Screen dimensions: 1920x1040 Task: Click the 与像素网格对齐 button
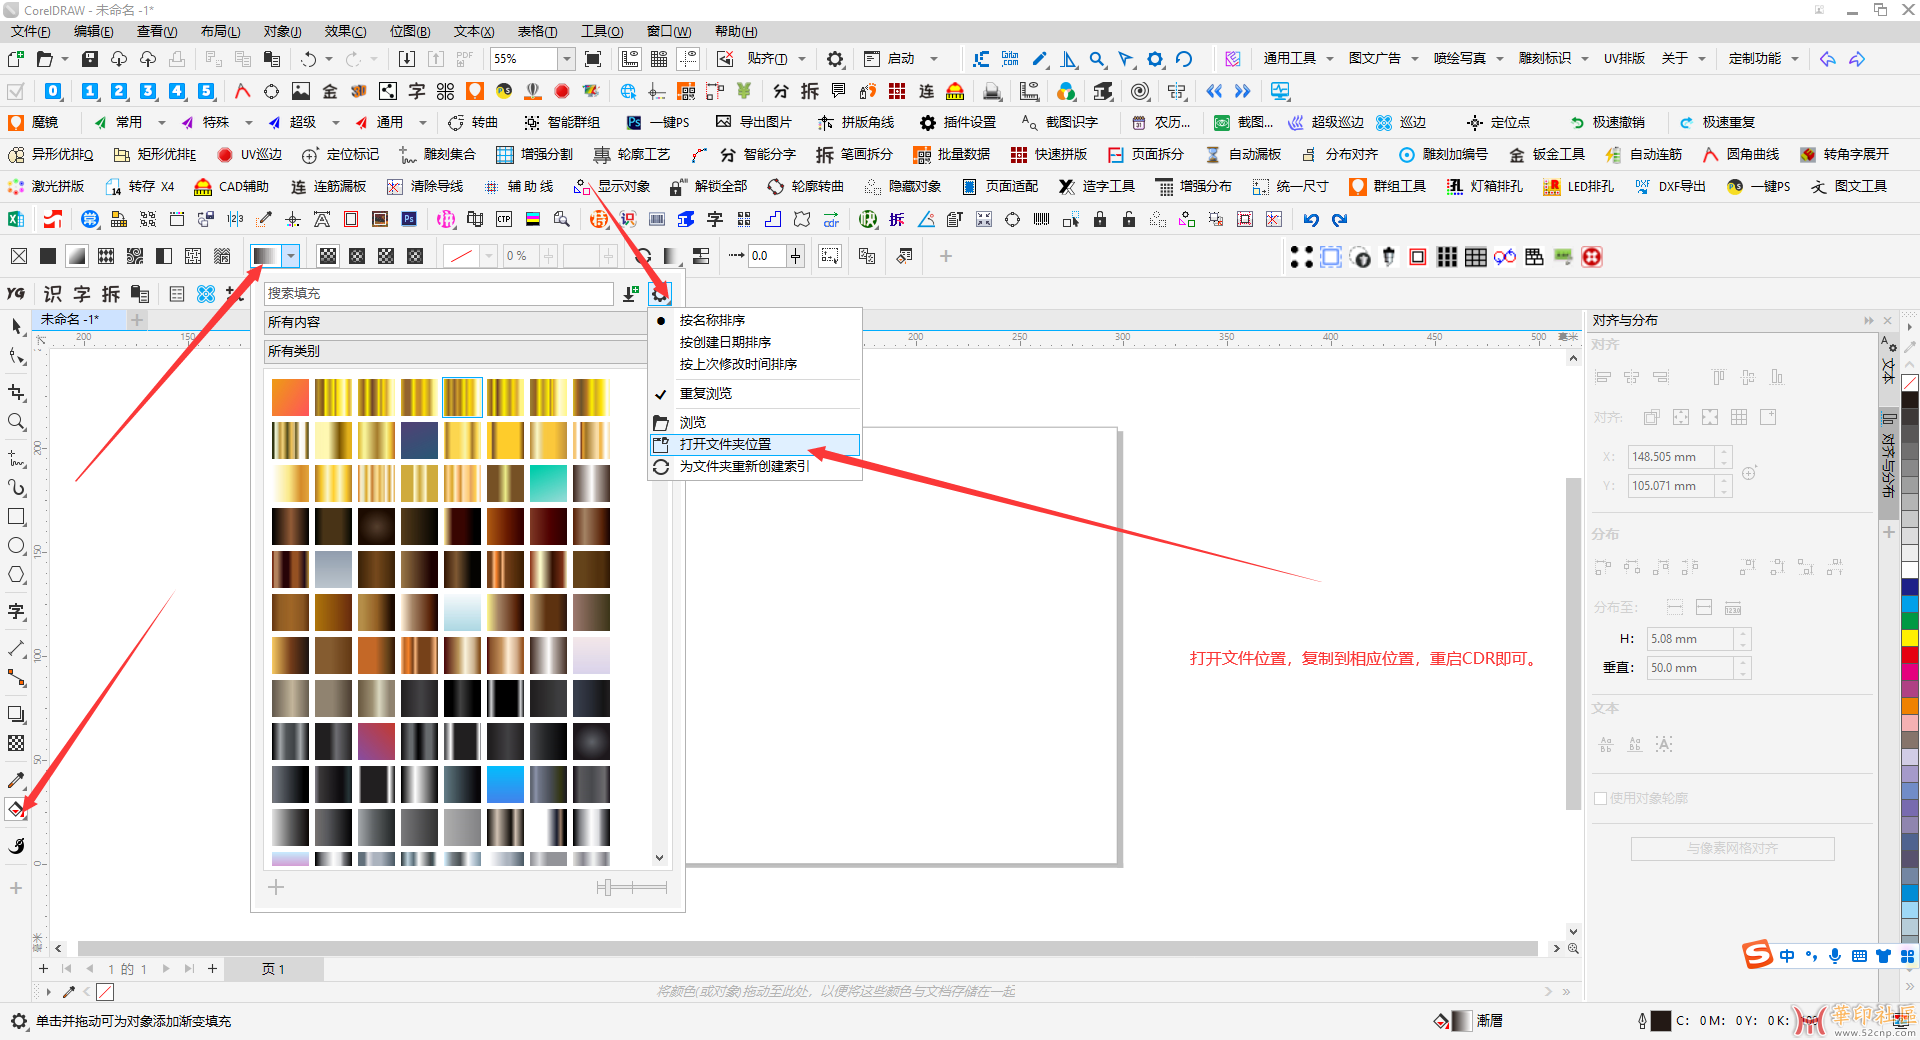1732,848
